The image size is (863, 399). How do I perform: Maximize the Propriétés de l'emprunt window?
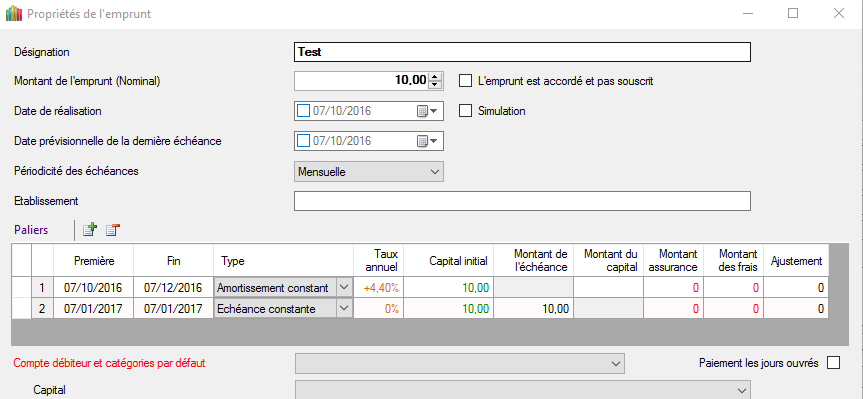pyautogui.click(x=793, y=13)
